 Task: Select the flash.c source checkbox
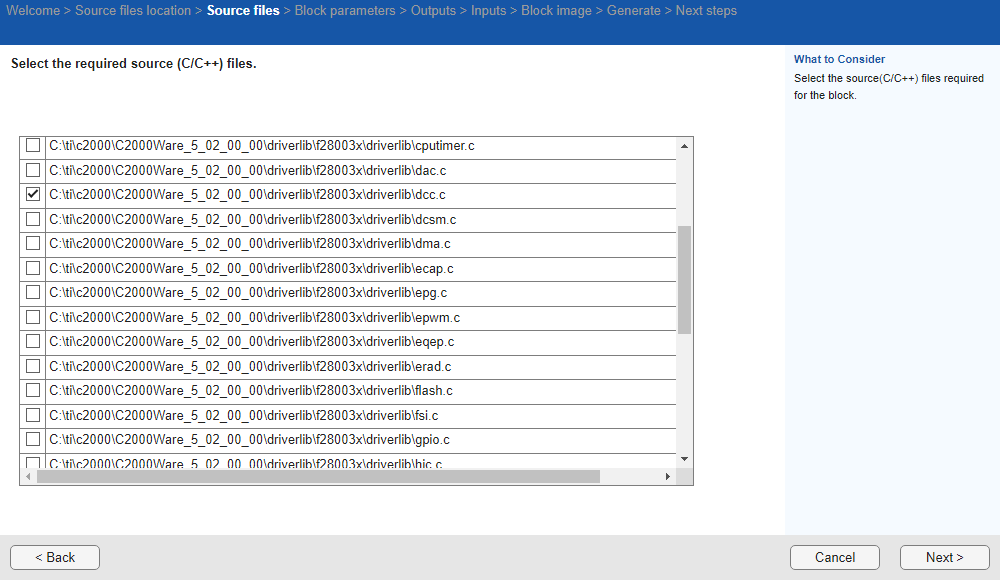click(32, 390)
